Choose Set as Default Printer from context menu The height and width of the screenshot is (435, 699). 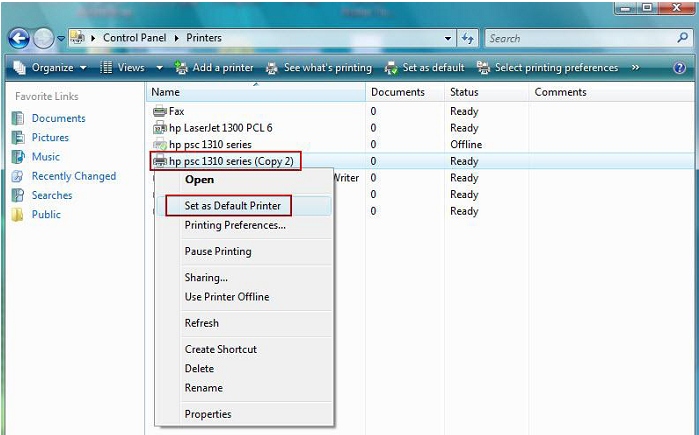click(x=233, y=206)
